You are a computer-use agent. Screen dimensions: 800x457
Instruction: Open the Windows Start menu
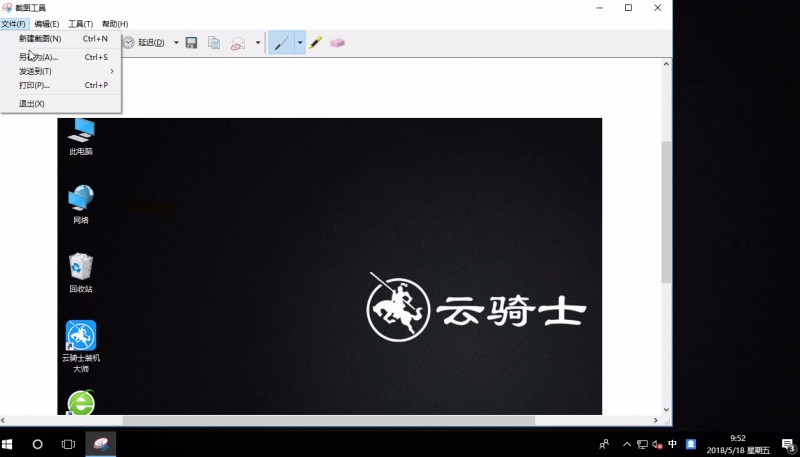(x=7, y=444)
